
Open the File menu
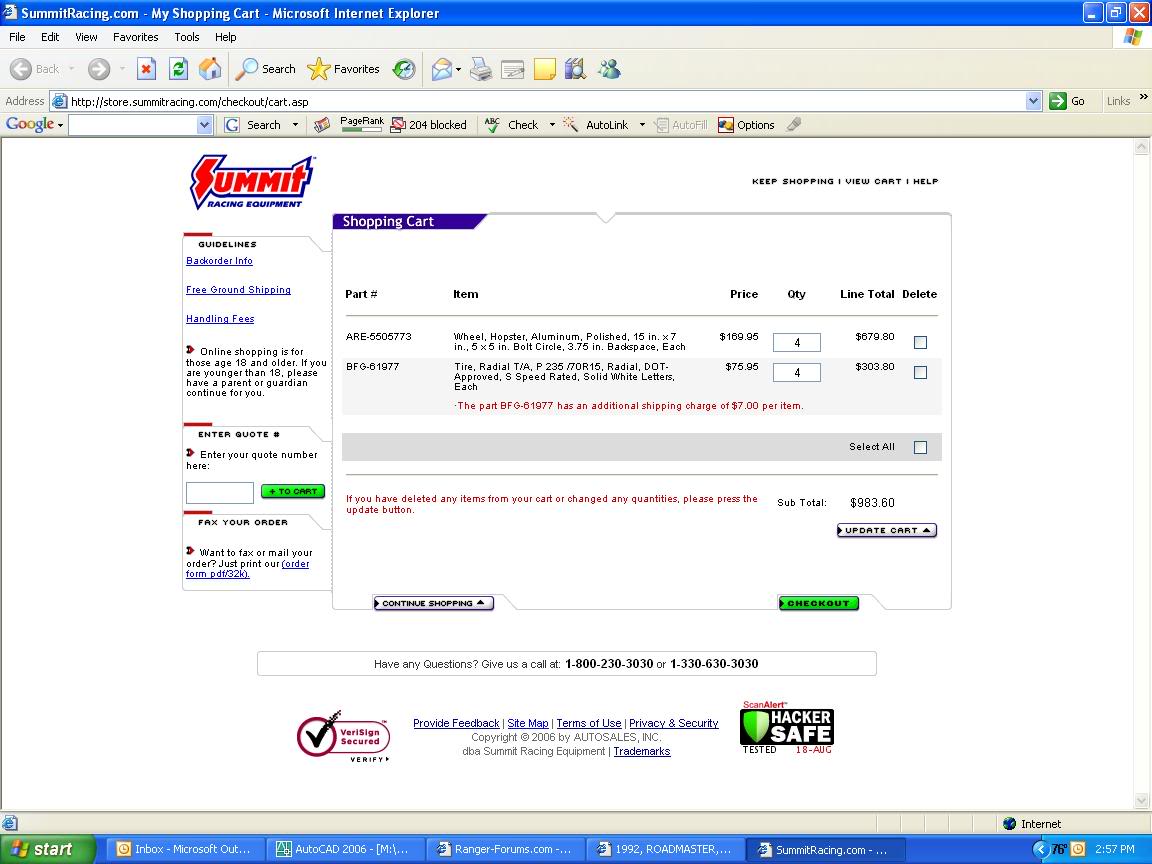pos(17,37)
